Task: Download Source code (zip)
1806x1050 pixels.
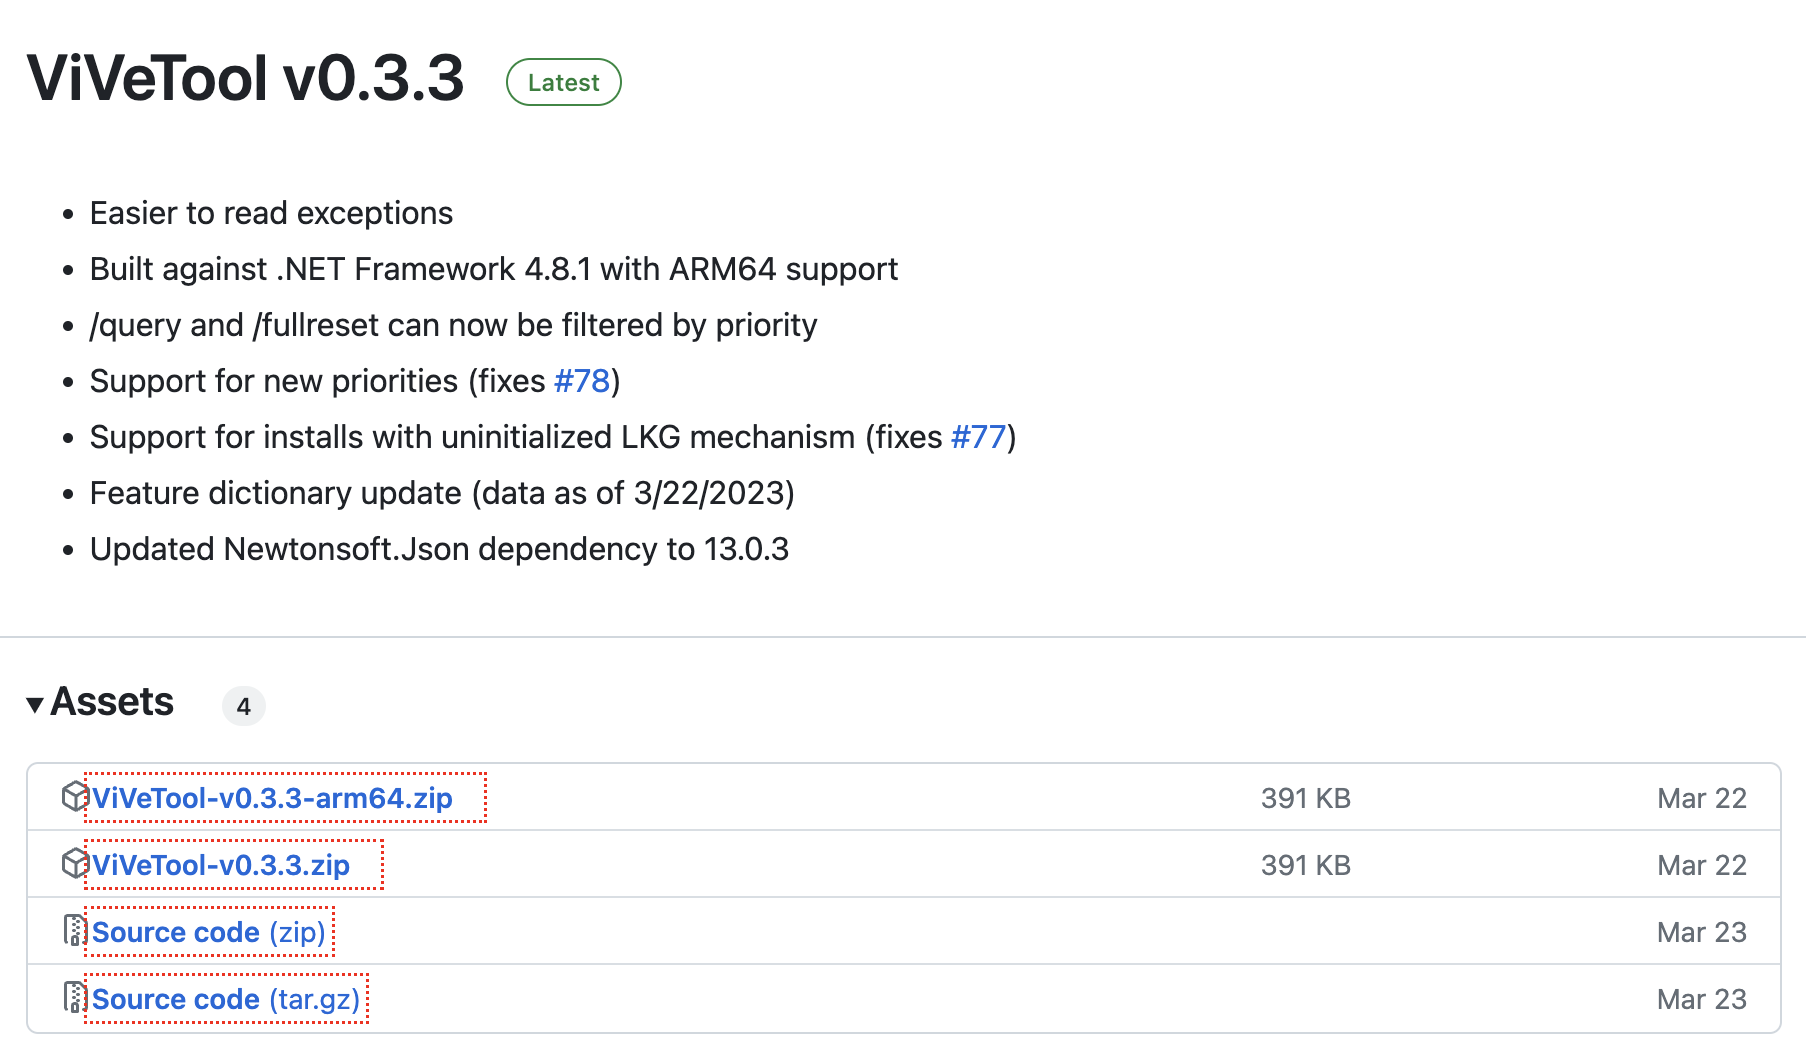Action: coord(209,932)
